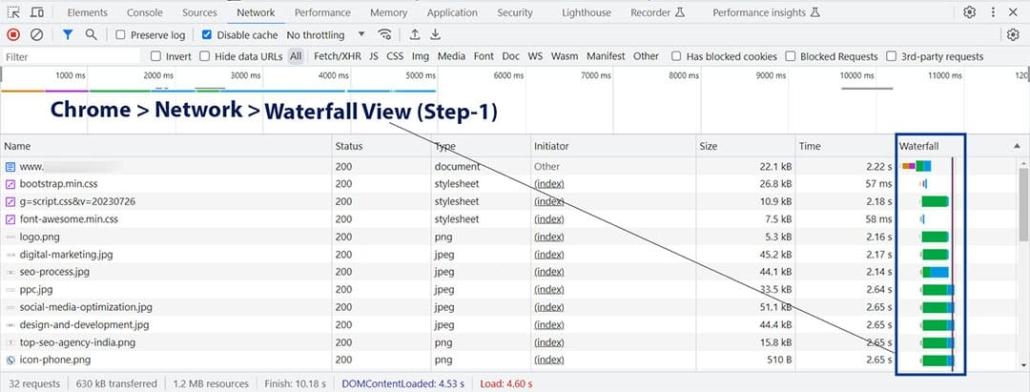Open the No throttling dropdown
The width and height of the screenshot is (1030, 392).
pos(326,35)
